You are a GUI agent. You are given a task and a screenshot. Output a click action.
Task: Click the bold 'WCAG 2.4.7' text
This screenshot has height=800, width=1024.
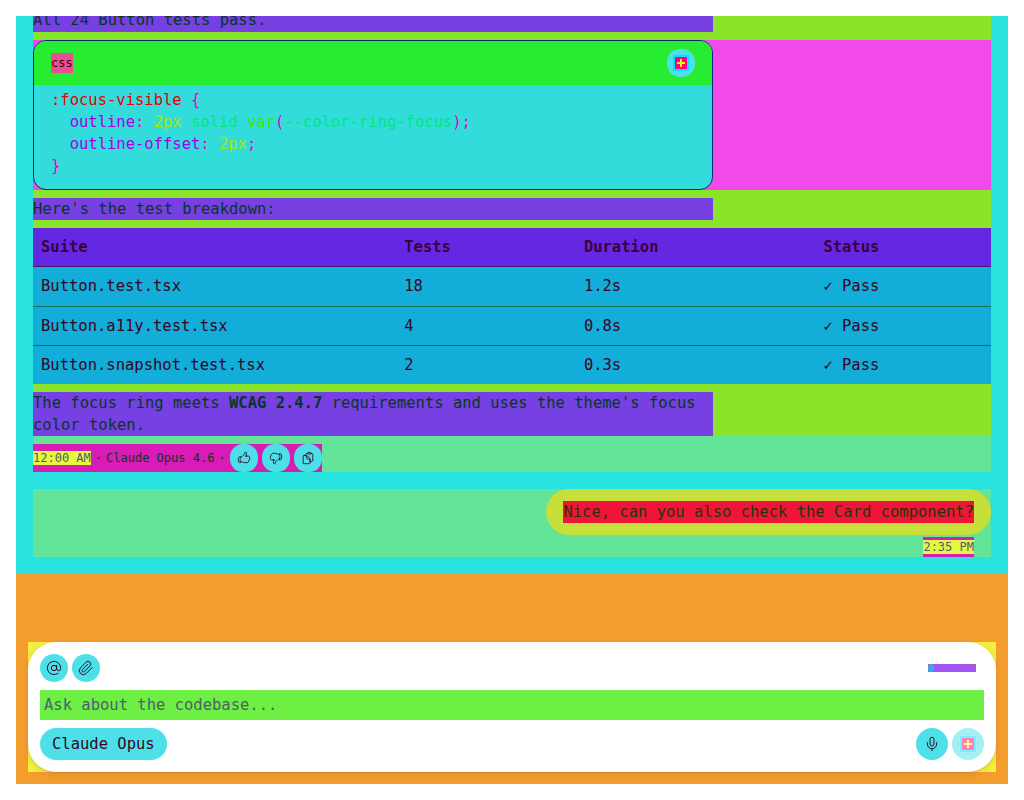276,403
